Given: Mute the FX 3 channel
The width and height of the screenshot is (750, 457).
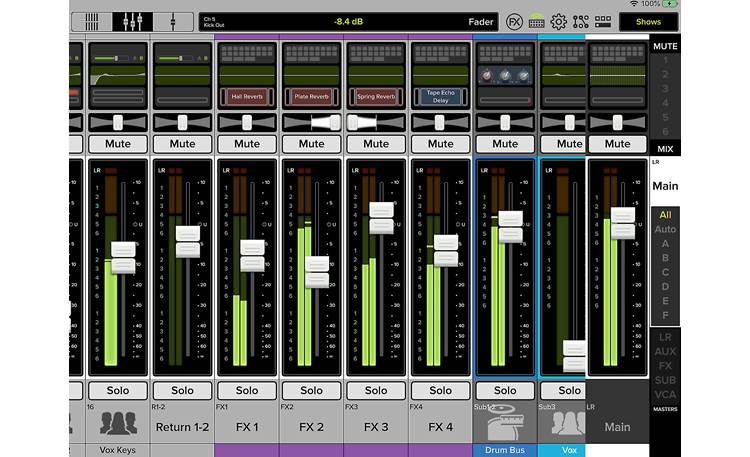Looking at the screenshot, I should tap(376, 144).
